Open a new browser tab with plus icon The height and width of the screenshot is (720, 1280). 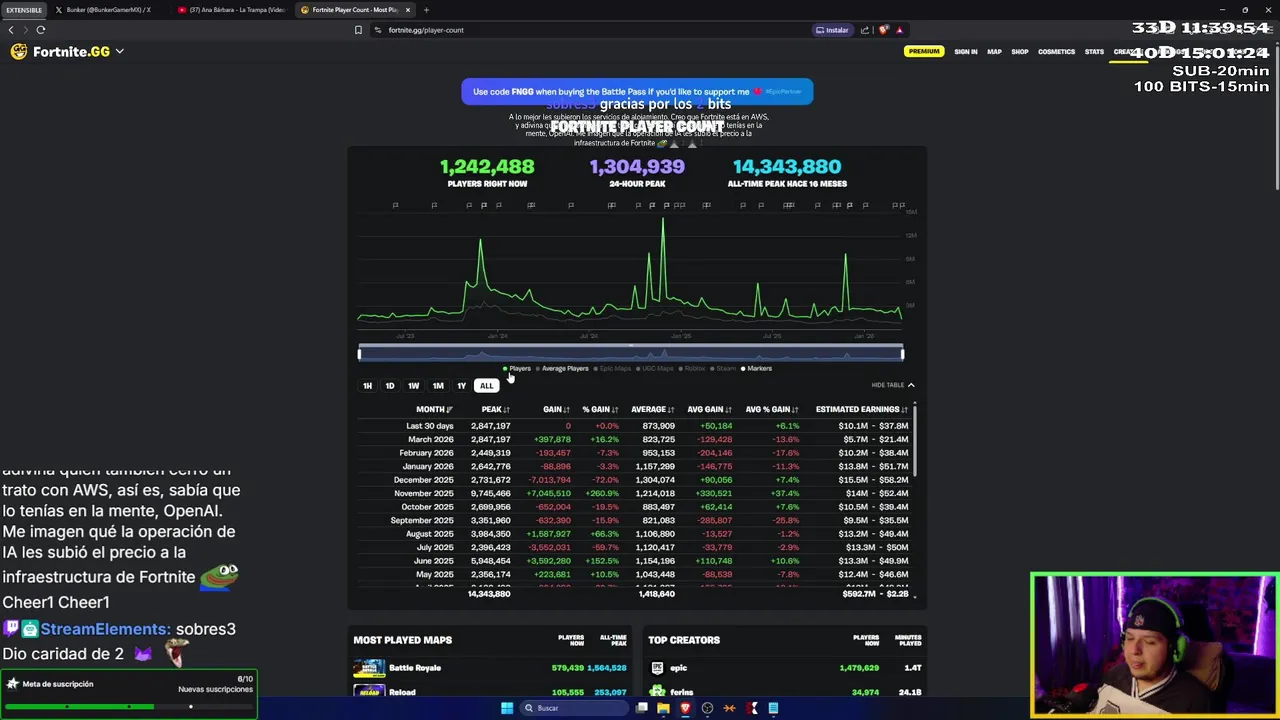[426, 10]
